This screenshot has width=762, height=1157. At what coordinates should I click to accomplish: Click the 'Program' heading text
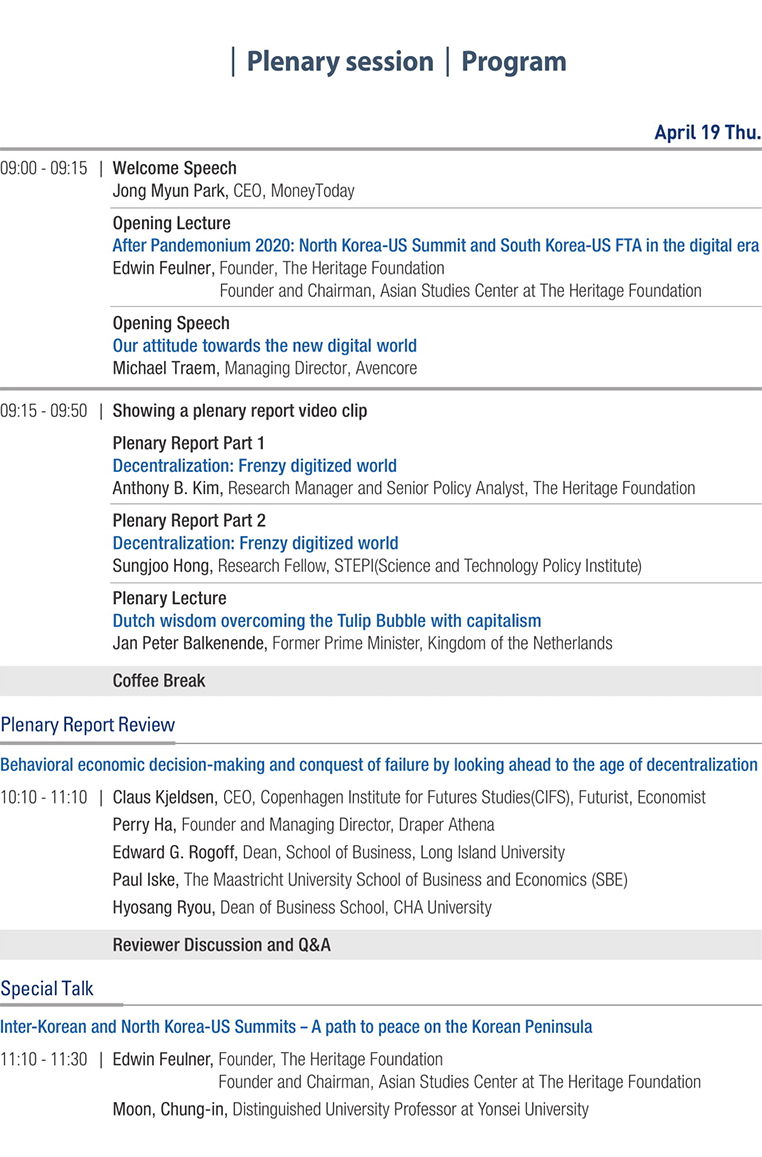(514, 62)
